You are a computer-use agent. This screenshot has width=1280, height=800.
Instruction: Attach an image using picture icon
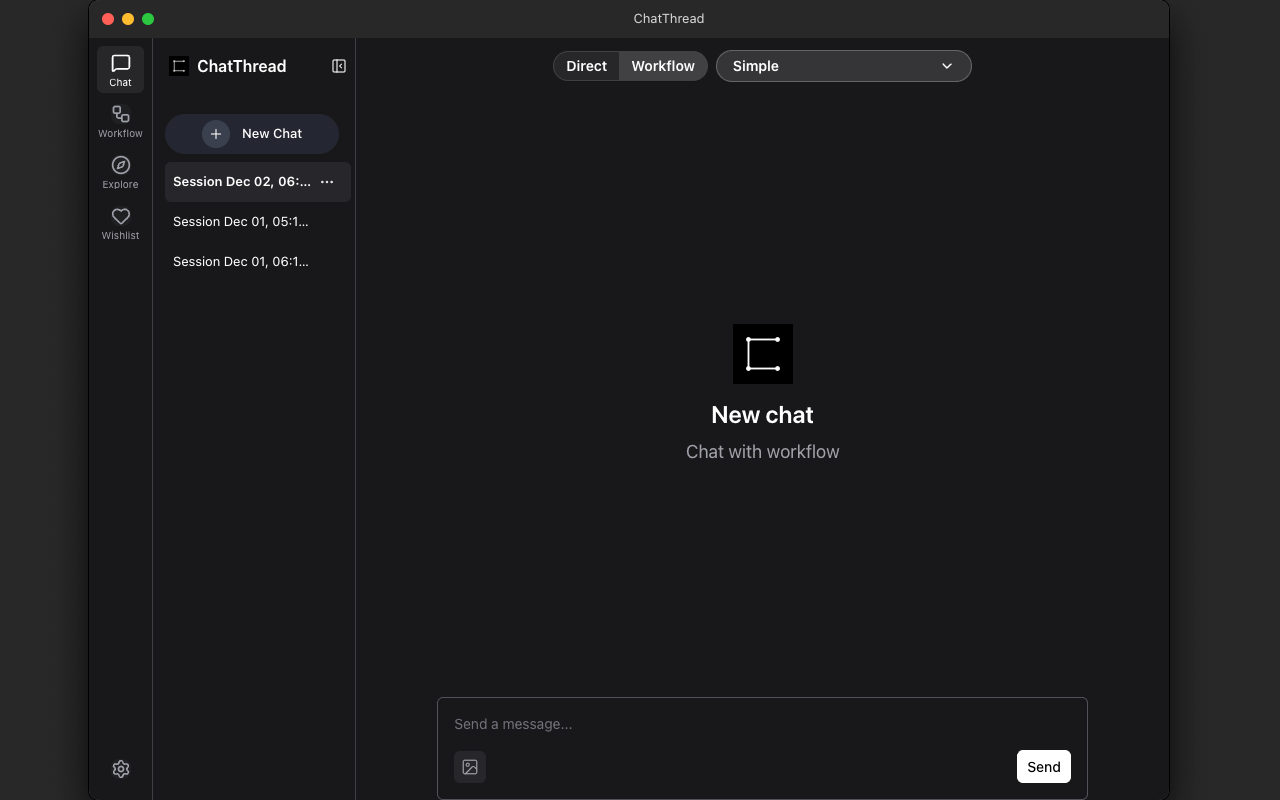pyautogui.click(x=470, y=767)
